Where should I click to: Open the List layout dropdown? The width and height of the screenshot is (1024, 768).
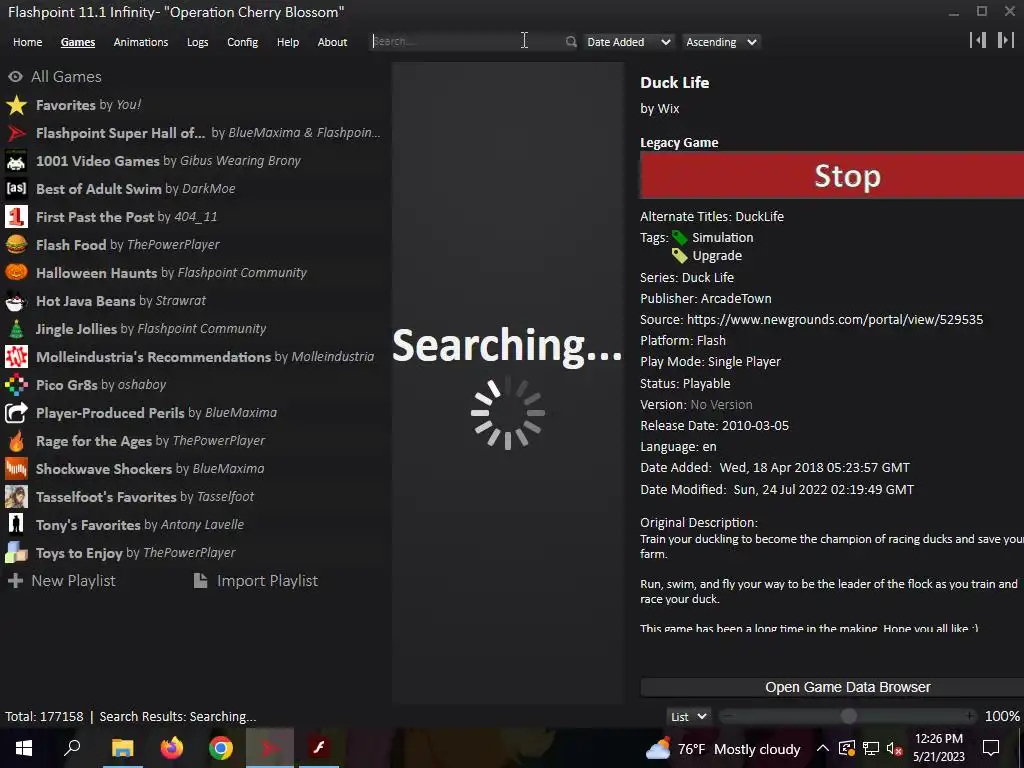pos(688,716)
